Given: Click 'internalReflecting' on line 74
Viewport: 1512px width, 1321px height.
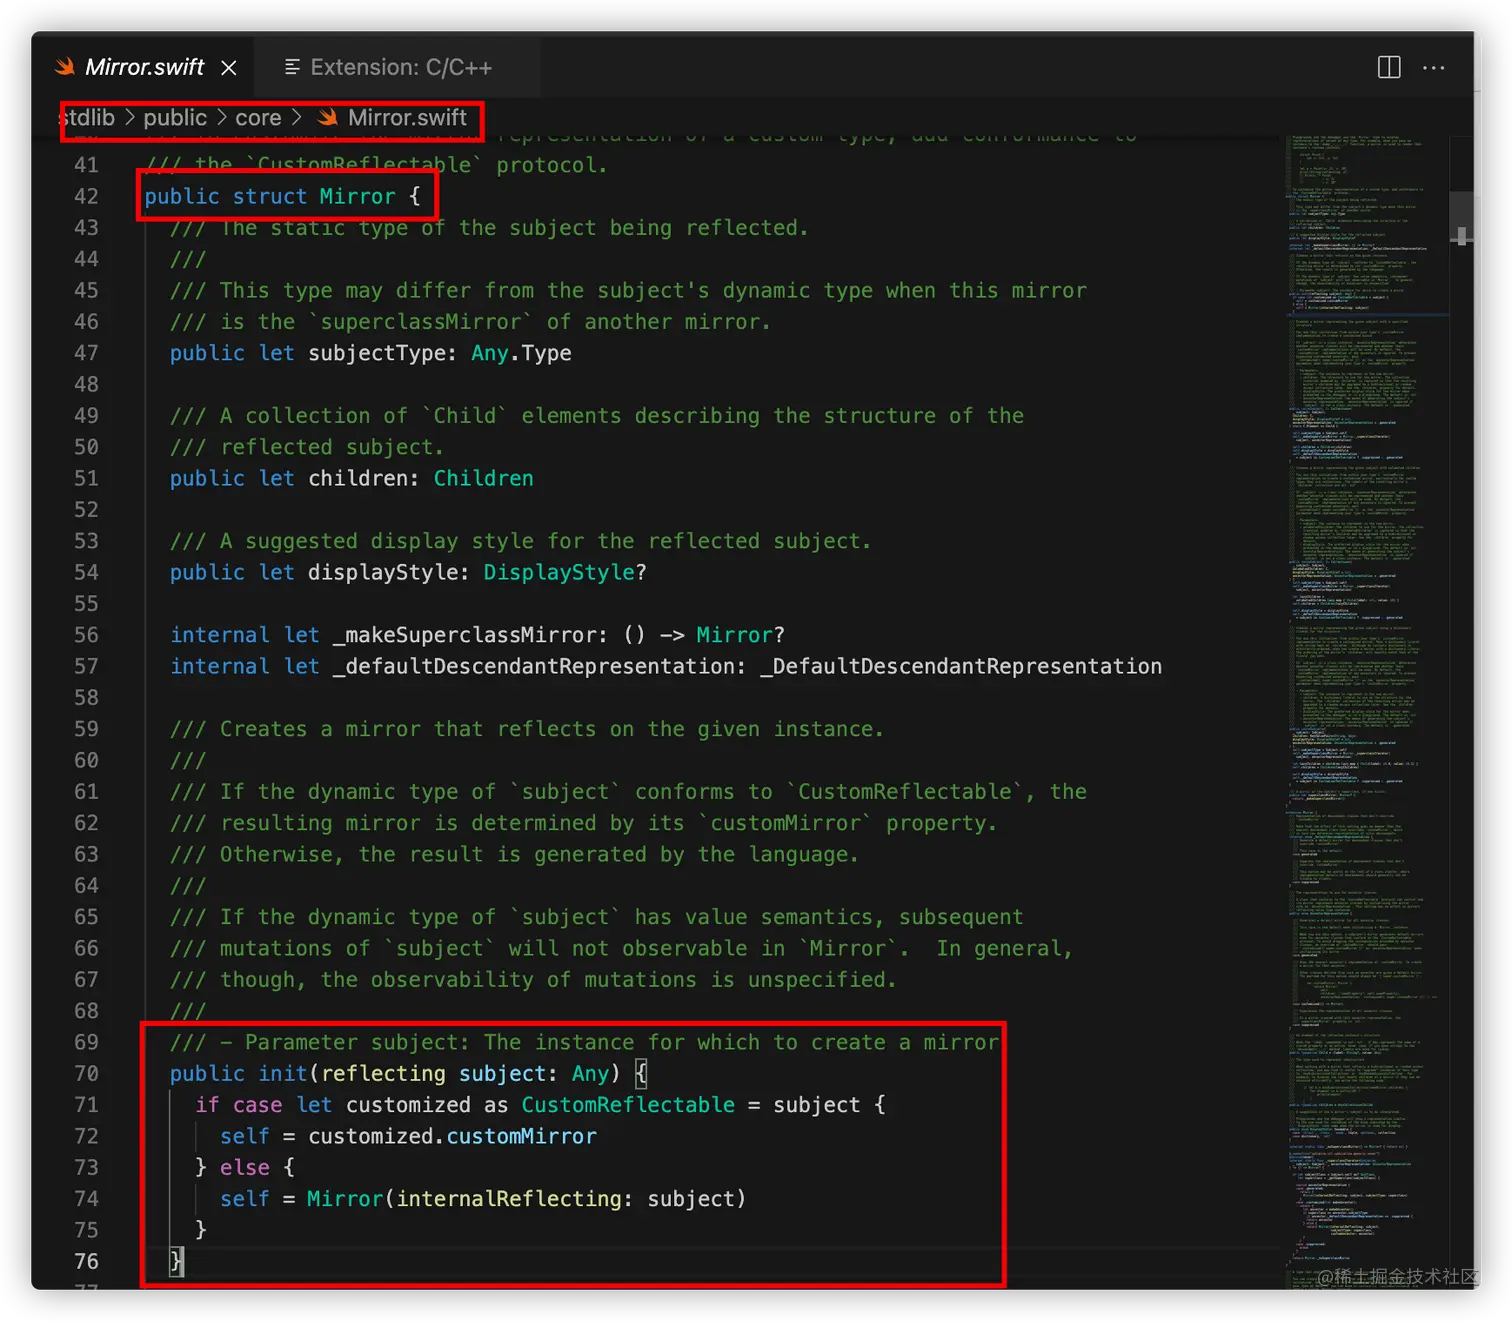Looking at the screenshot, I should click(x=509, y=1198).
